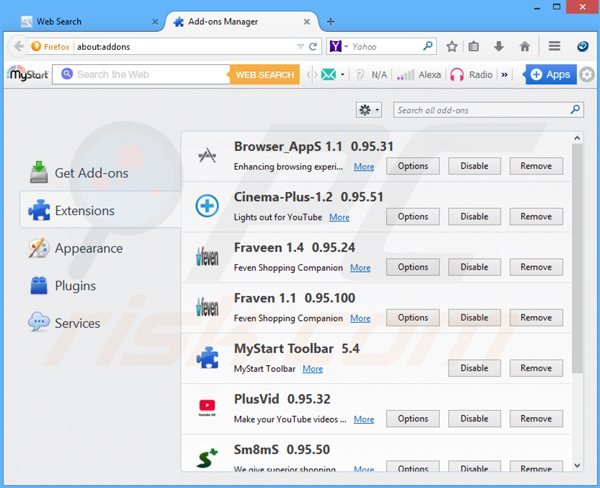Screen dimensions: 600x488
Task: Click the Fraven 1.1 feven icon
Action: [207, 307]
